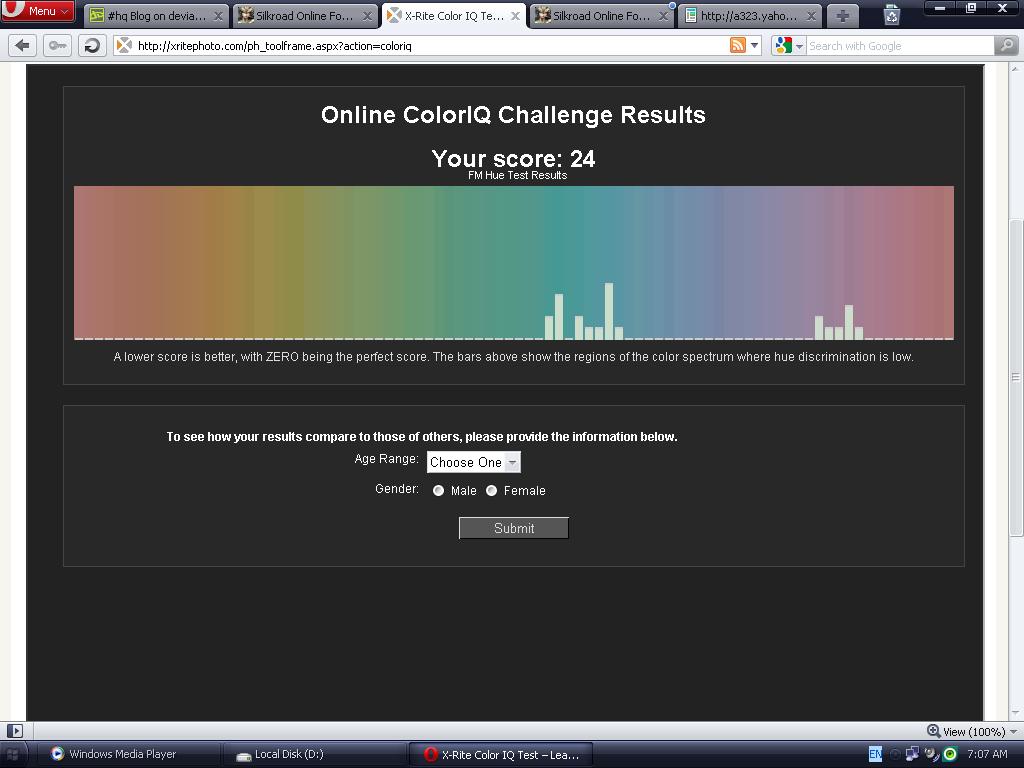Click the password wand key icon

57,46
